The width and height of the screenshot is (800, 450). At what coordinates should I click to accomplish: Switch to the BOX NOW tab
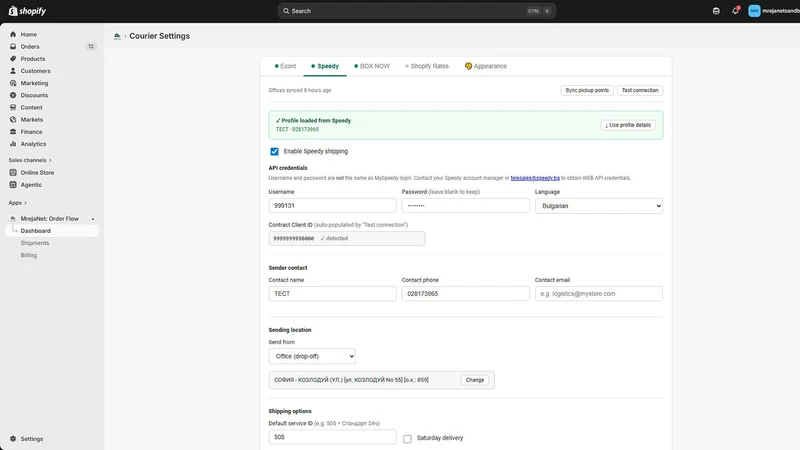[x=372, y=66]
